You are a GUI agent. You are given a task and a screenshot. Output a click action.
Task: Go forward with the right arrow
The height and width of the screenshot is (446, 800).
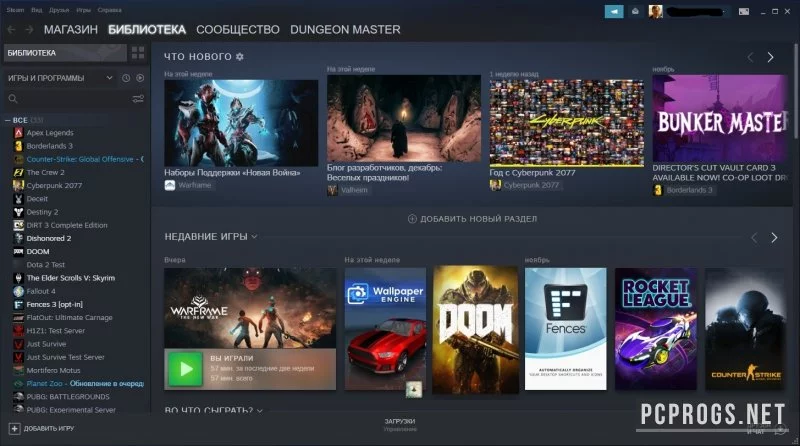[29, 30]
